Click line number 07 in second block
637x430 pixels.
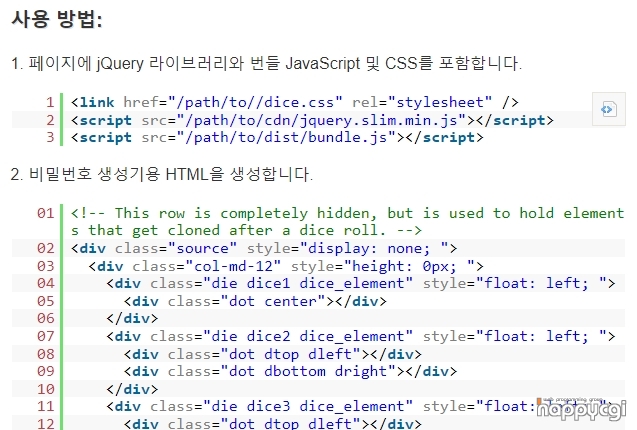click(46, 336)
